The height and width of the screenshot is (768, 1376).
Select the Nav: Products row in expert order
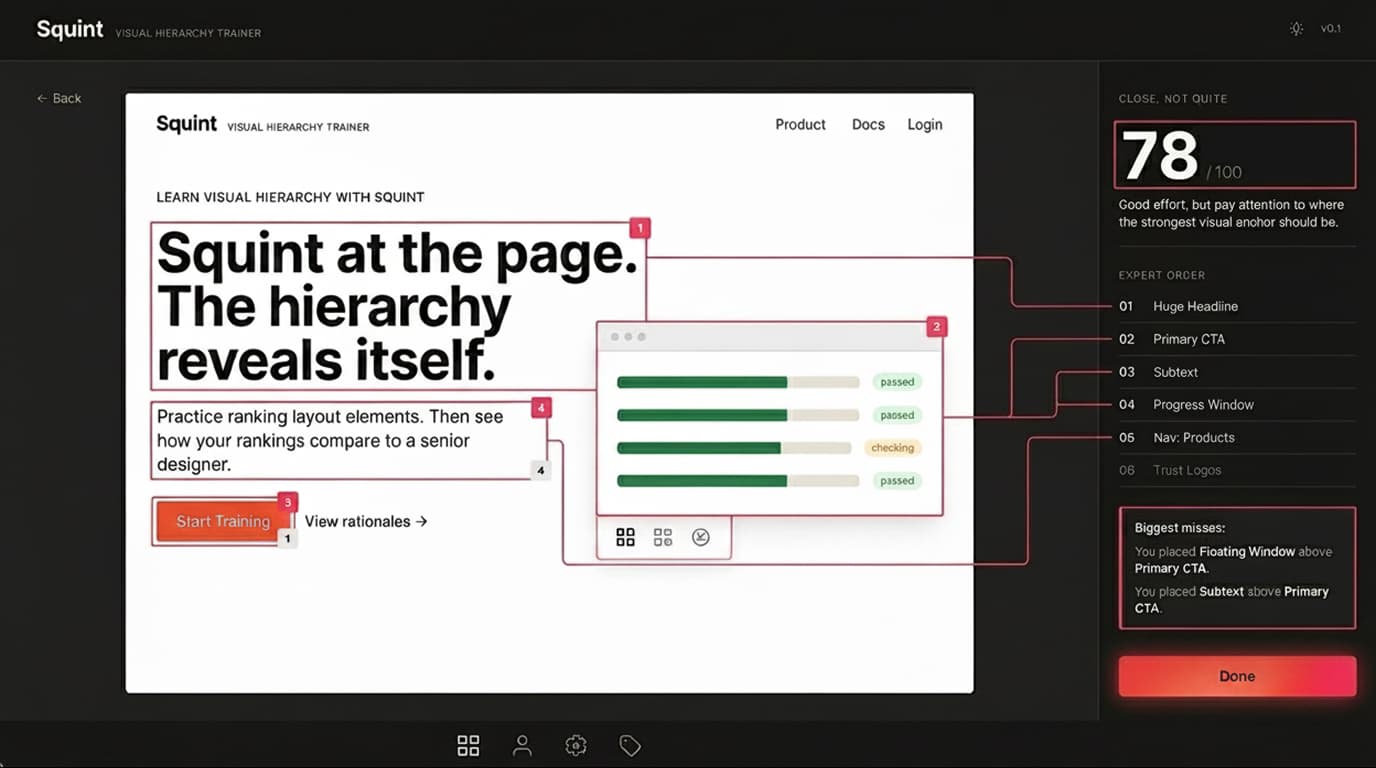click(1237, 438)
